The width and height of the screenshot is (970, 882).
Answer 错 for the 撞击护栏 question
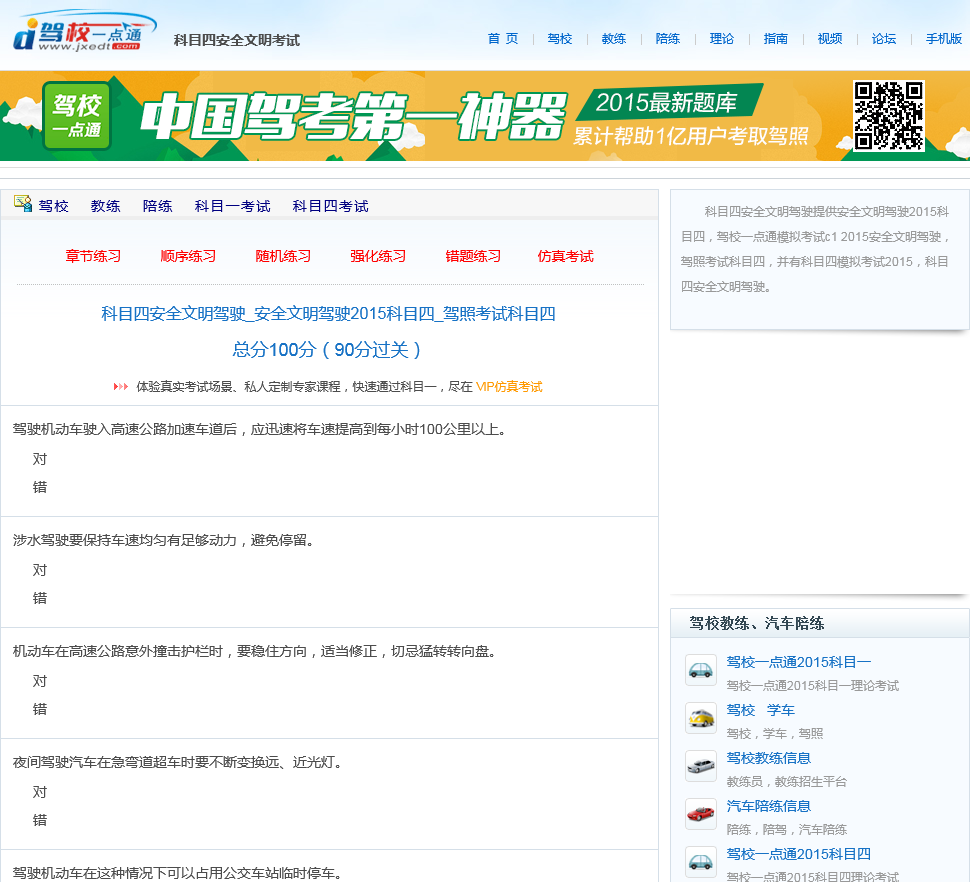pyautogui.click(x=40, y=709)
